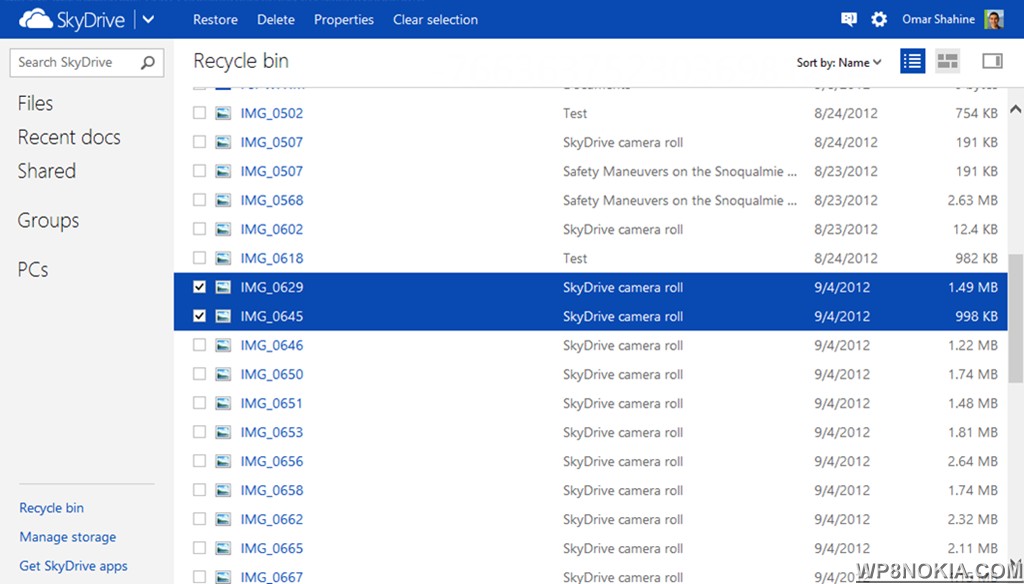Click the 2.32 MB size of IMG_0662
The height and width of the screenshot is (584, 1024).
(972, 519)
